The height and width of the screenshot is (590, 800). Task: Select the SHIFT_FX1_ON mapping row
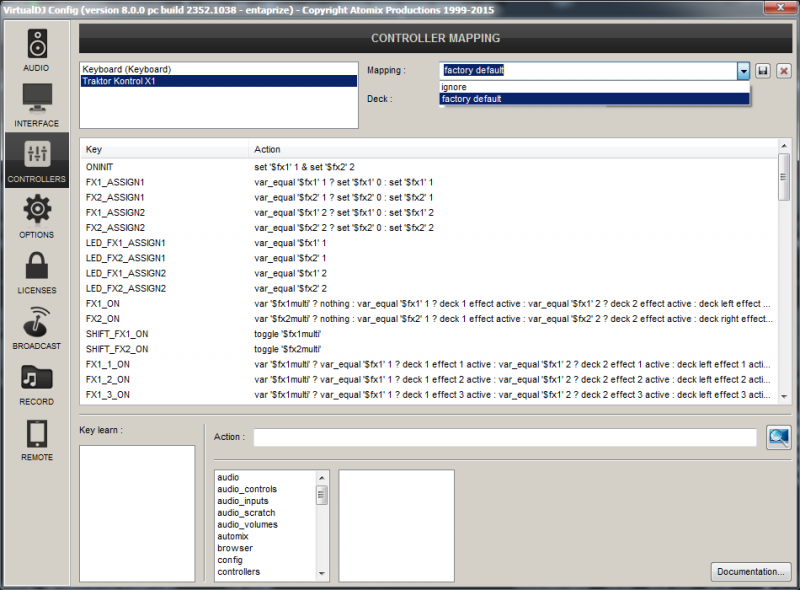[429, 334]
